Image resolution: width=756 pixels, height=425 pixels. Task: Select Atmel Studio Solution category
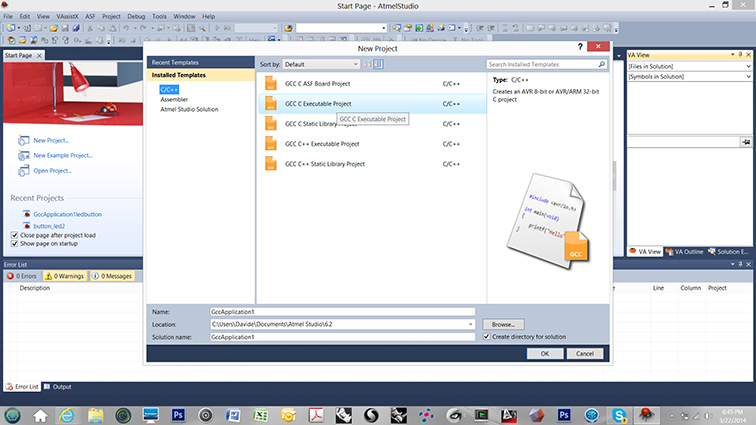click(x=189, y=110)
